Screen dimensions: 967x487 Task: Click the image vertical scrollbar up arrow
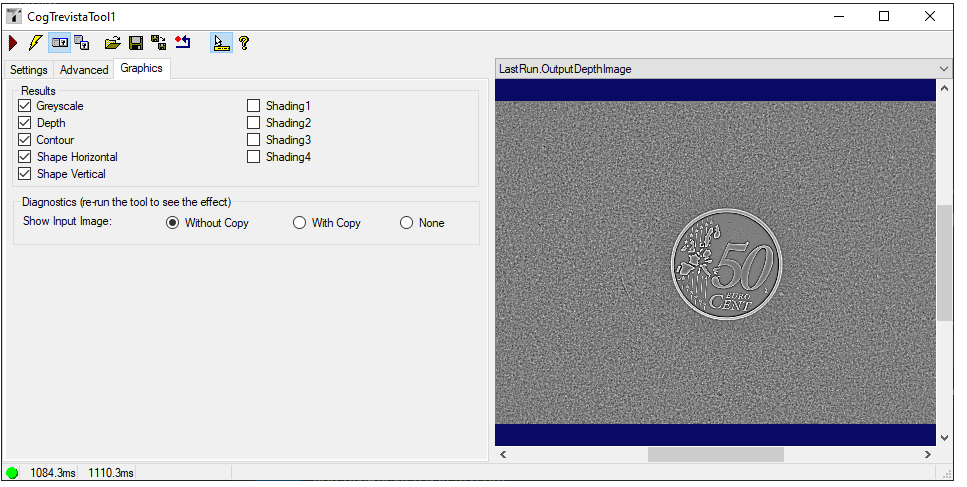tap(944, 89)
